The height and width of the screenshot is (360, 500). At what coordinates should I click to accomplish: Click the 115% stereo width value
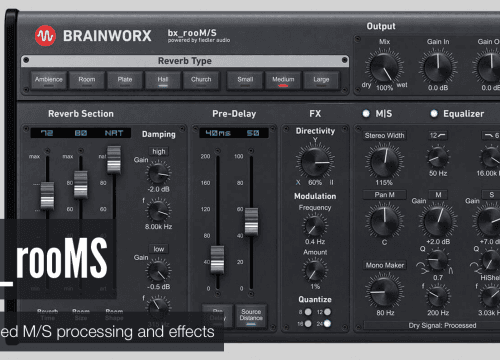point(384,183)
